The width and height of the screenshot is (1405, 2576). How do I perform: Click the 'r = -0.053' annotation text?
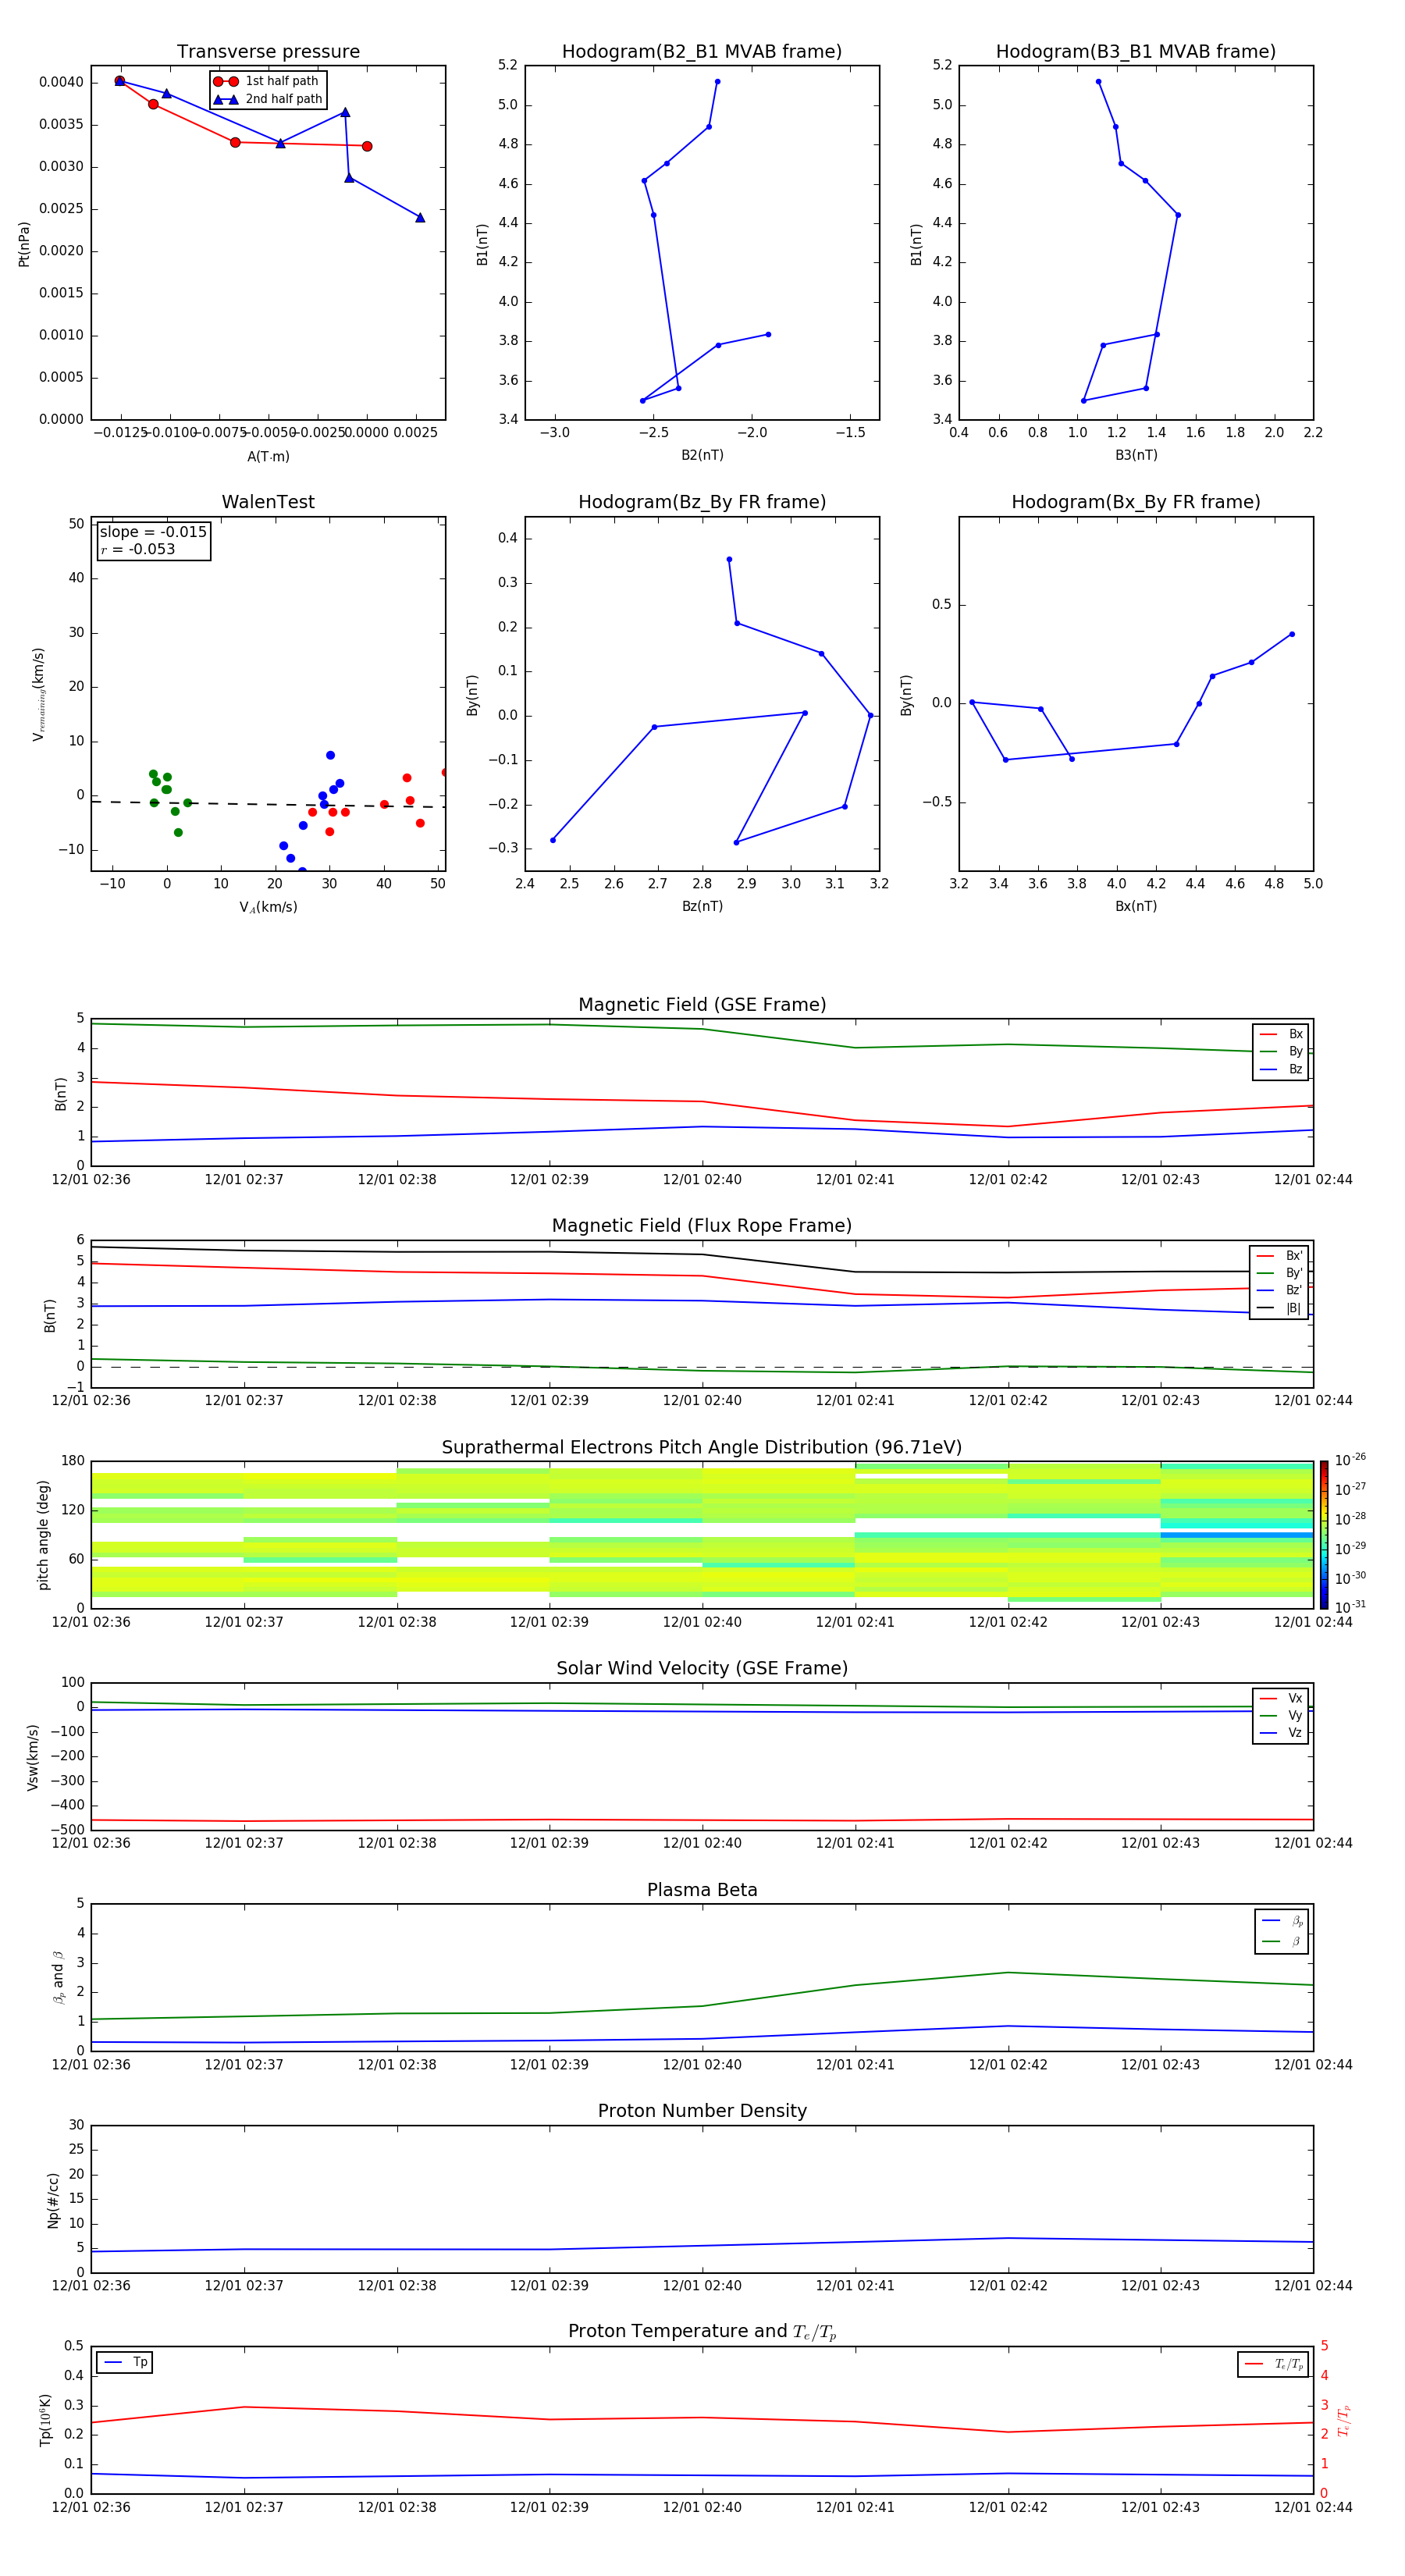pyautogui.click(x=138, y=549)
